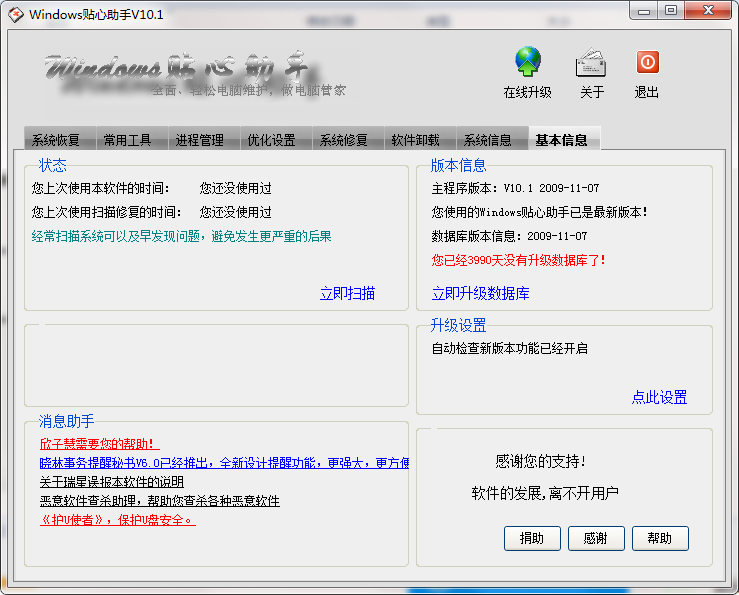Click the 软件的发展,离不开用户 text
The width and height of the screenshot is (739, 595).
545,493
